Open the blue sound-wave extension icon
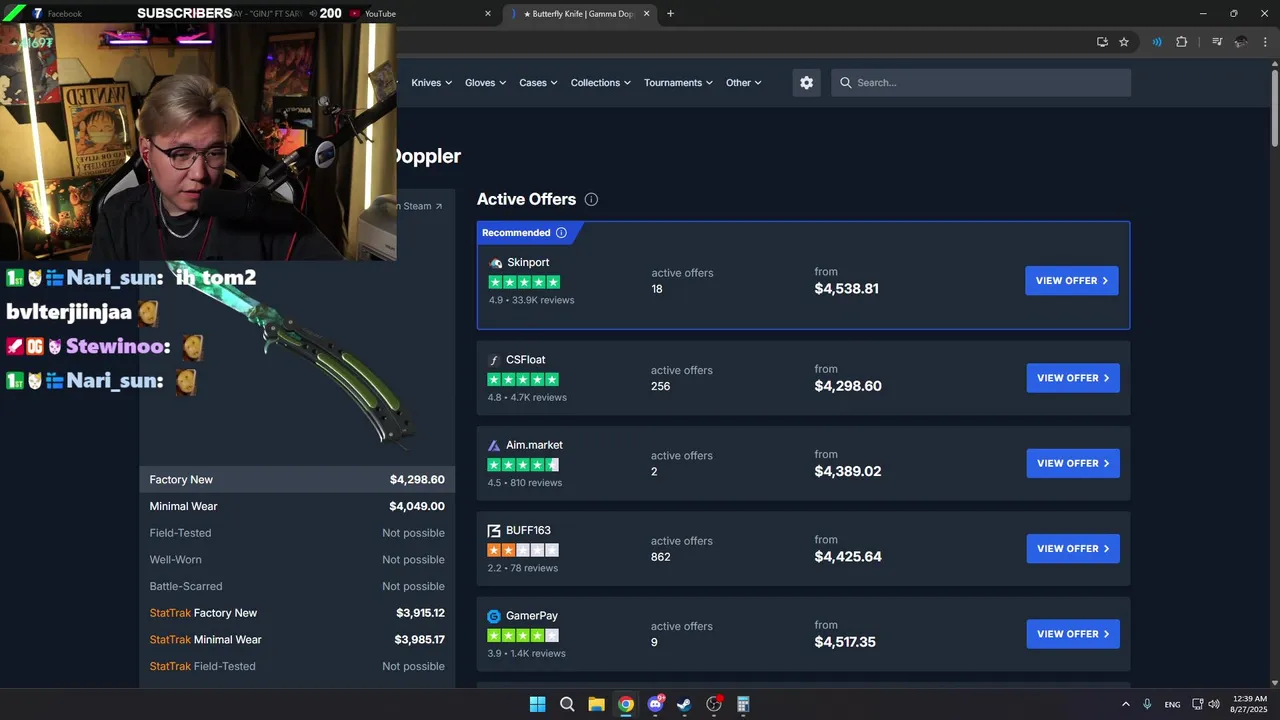This screenshot has height=720, width=1280. pyautogui.click(x=1157, y=42)
